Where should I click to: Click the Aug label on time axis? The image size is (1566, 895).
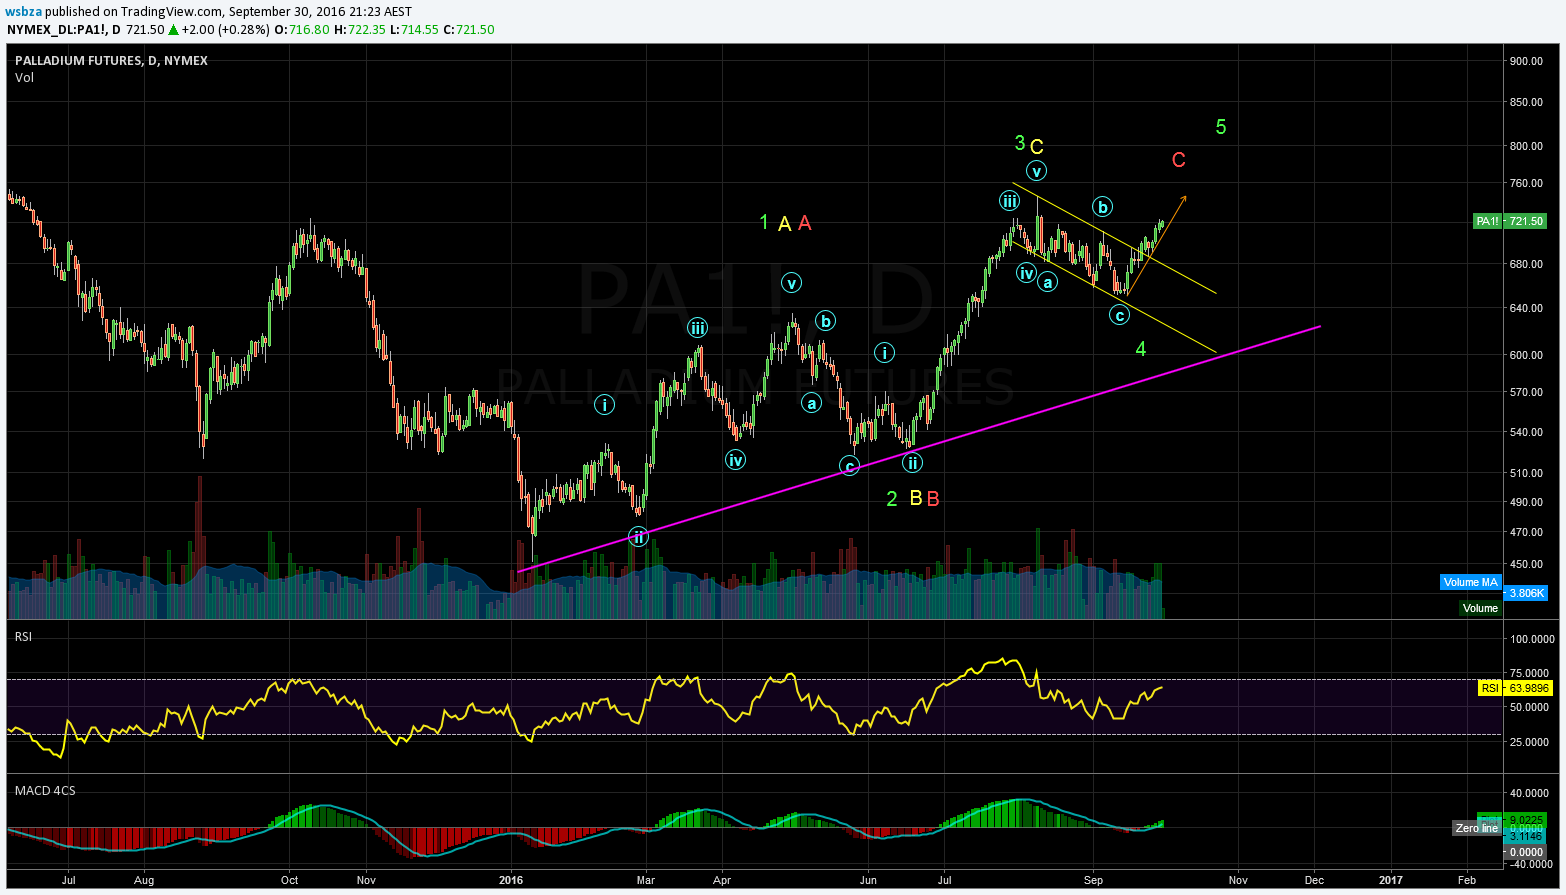tap(144, 881)
